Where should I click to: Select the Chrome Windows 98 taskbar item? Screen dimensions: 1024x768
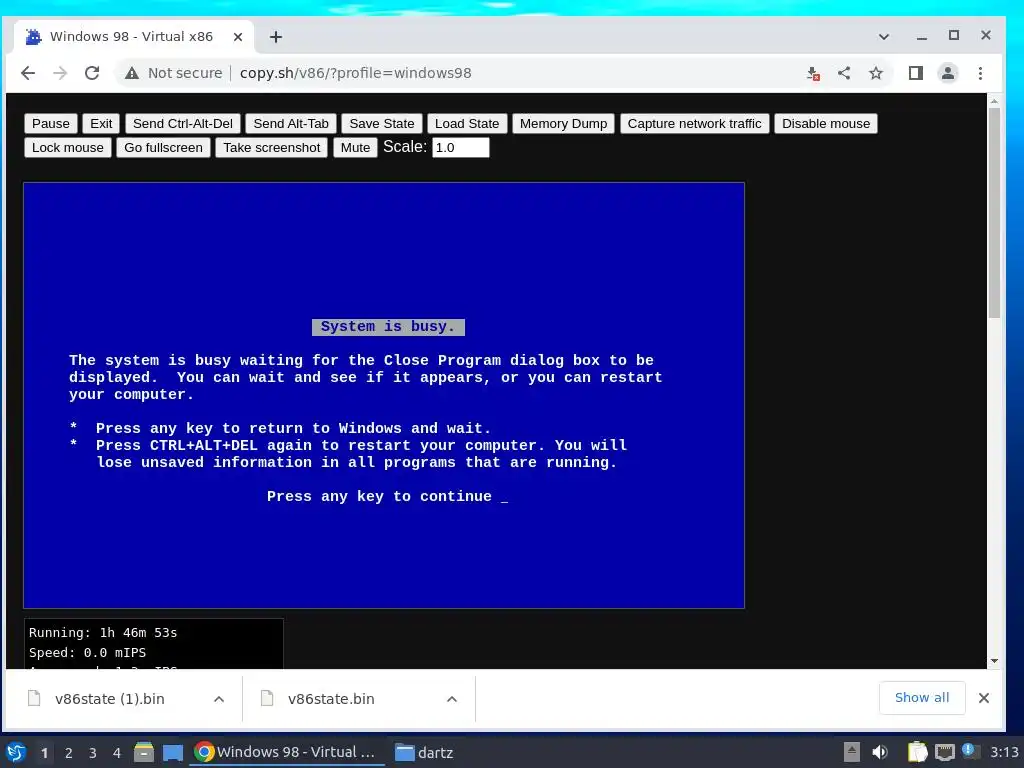tap(287, 752)
